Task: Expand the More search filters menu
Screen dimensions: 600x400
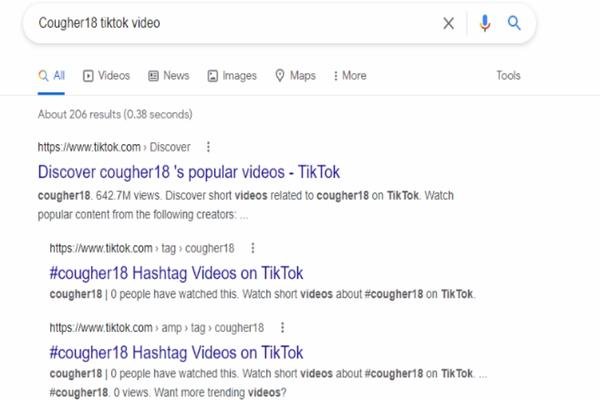Action: click(350, 76)
